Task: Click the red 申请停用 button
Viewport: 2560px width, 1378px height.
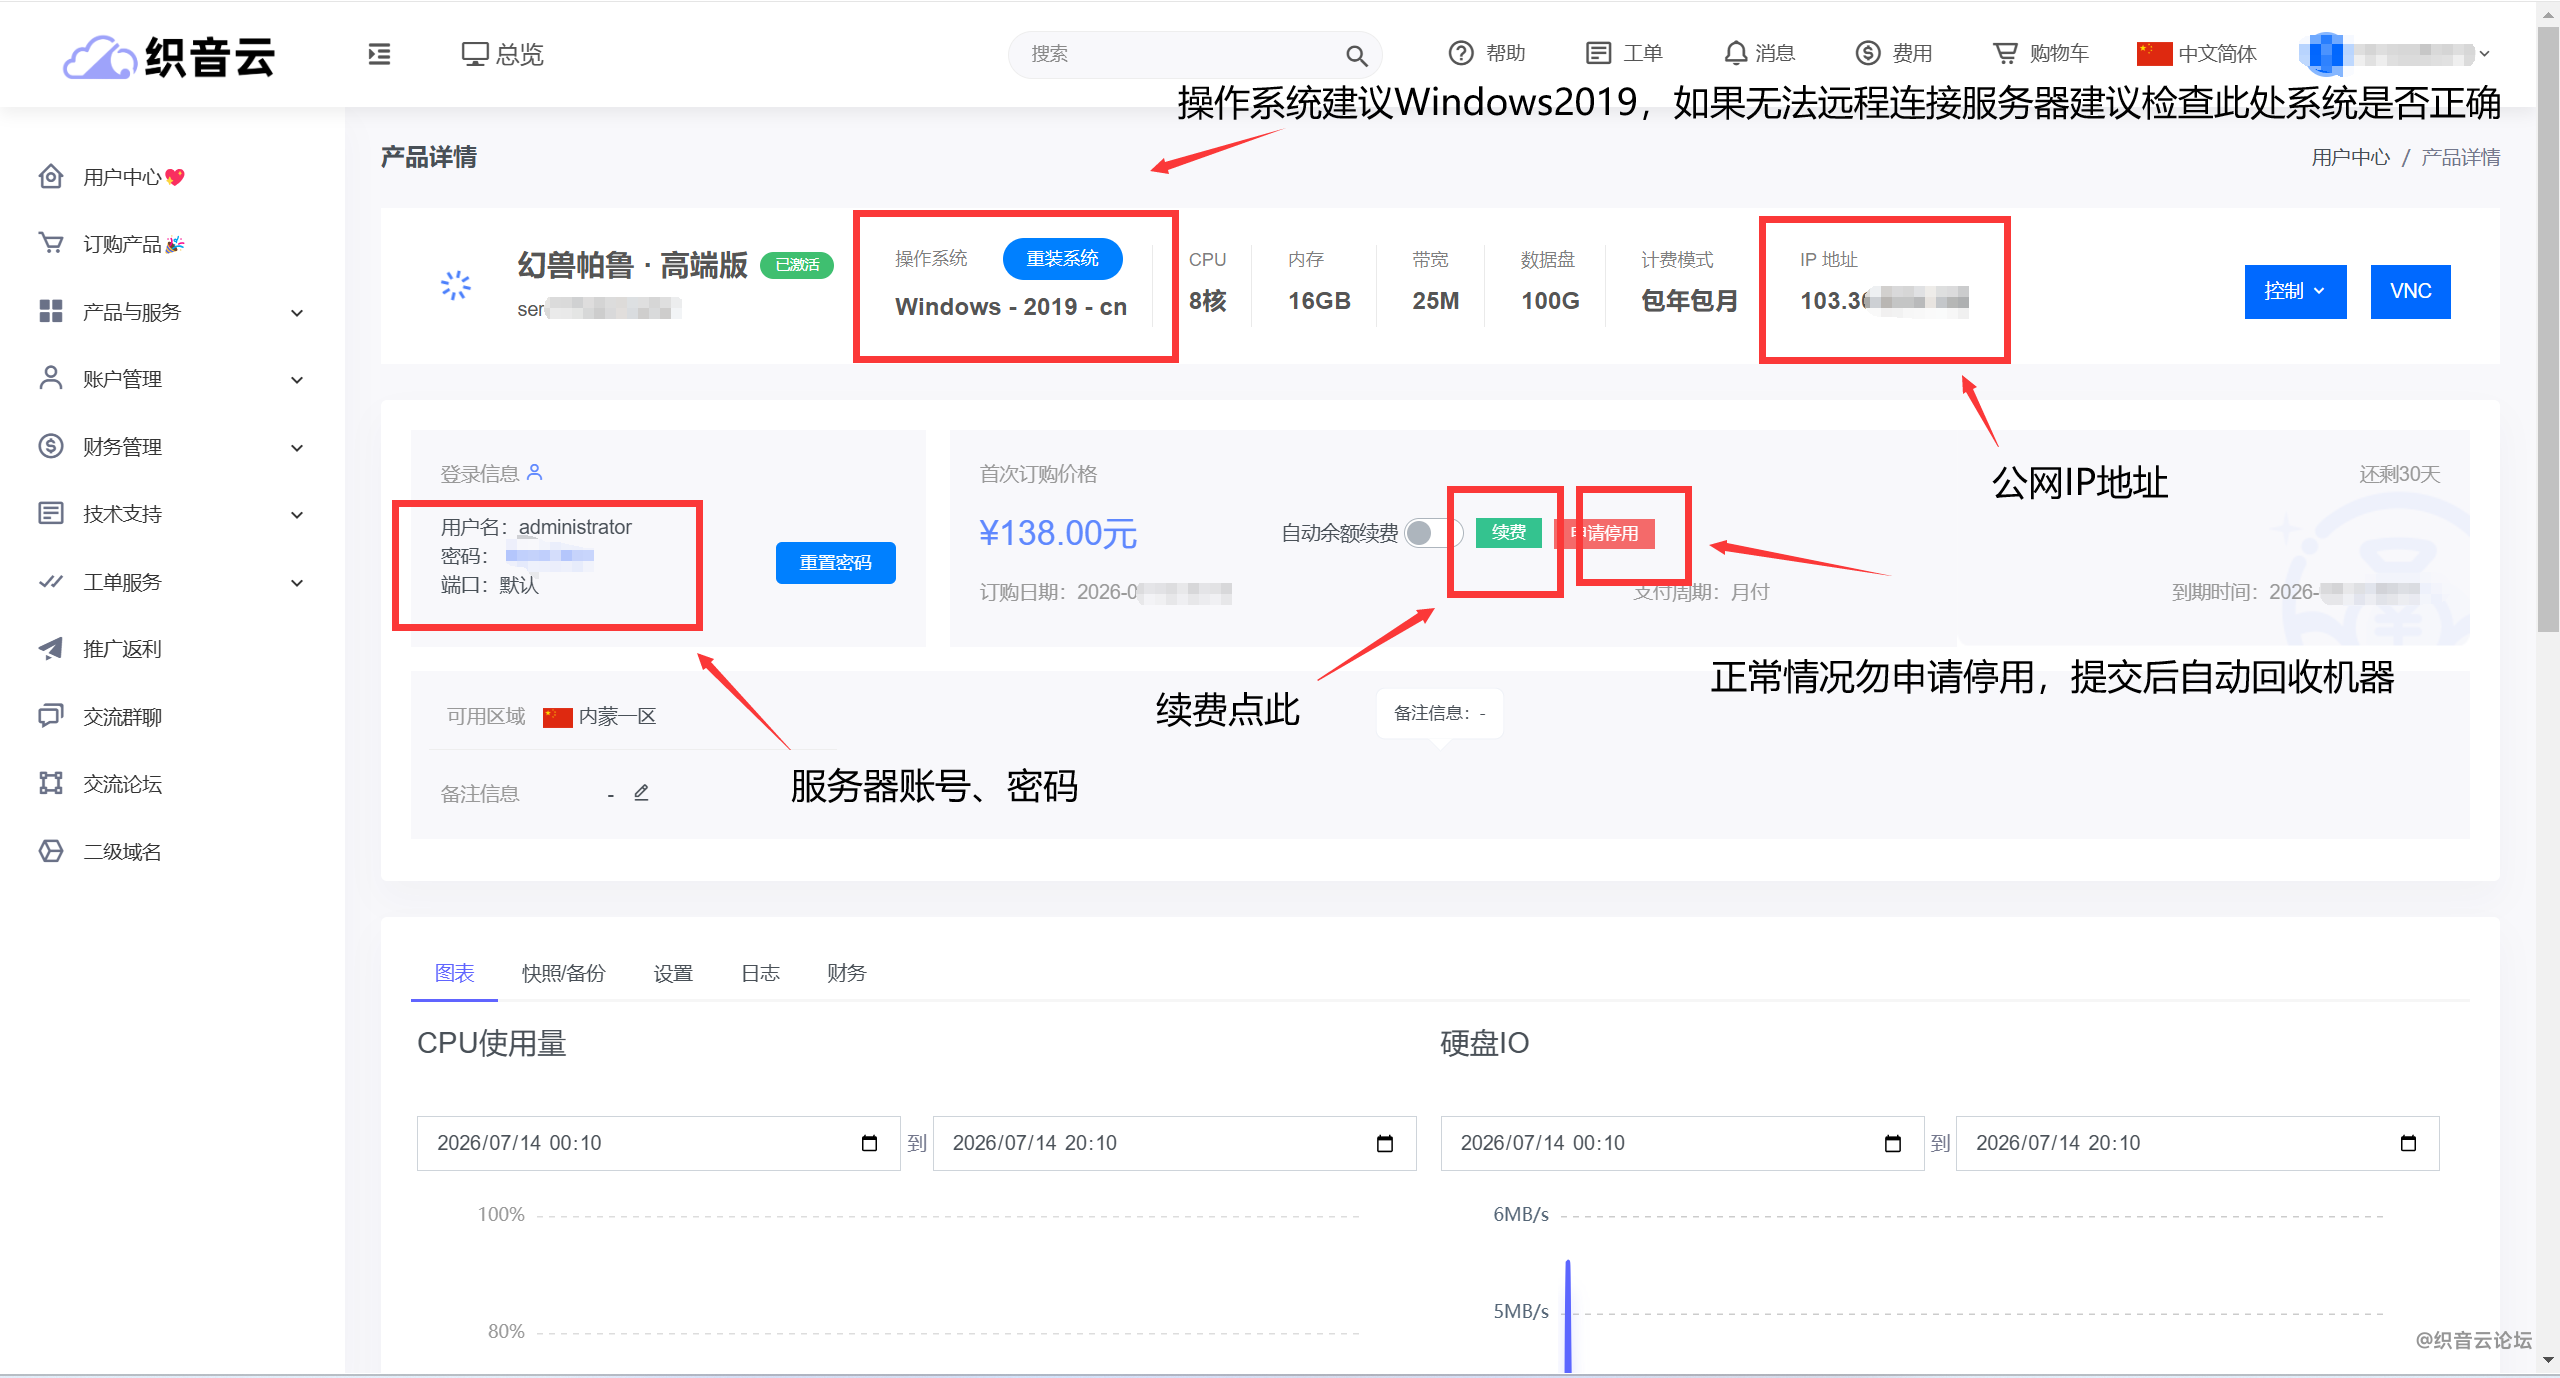Action: click(x=1604, y=533)
